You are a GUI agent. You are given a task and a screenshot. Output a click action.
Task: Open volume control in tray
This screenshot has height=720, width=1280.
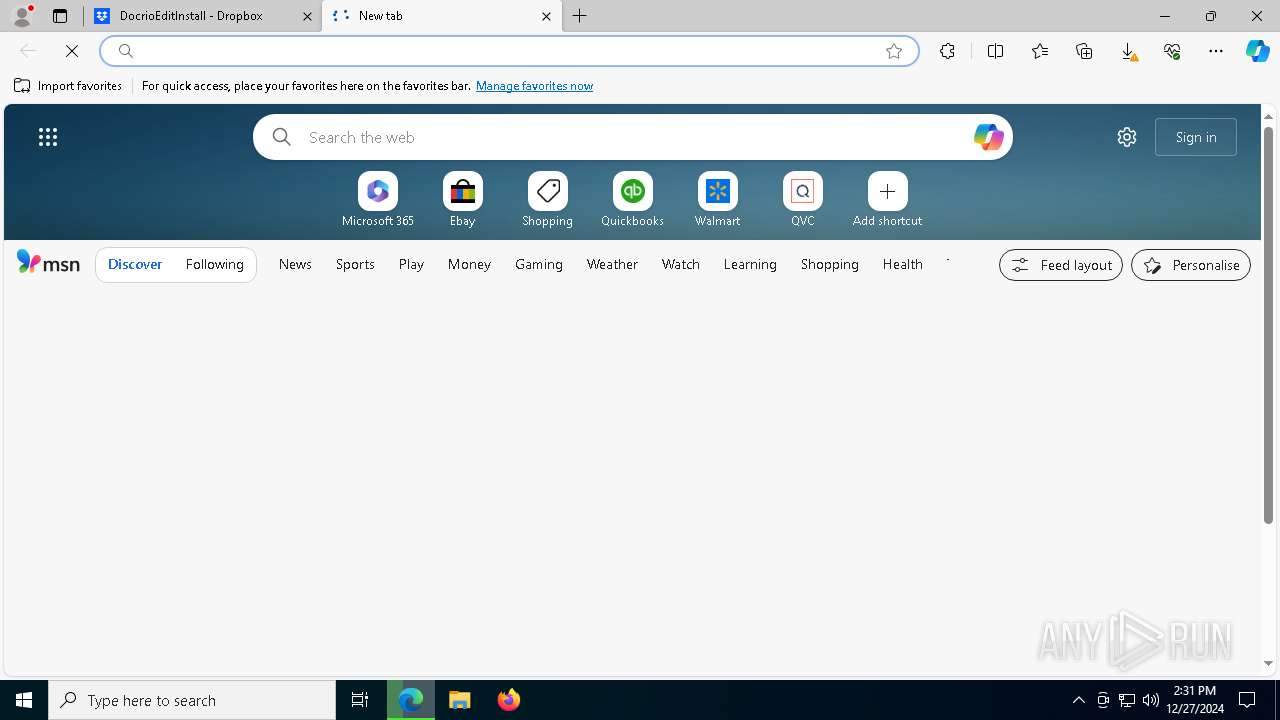[1151, 700]
